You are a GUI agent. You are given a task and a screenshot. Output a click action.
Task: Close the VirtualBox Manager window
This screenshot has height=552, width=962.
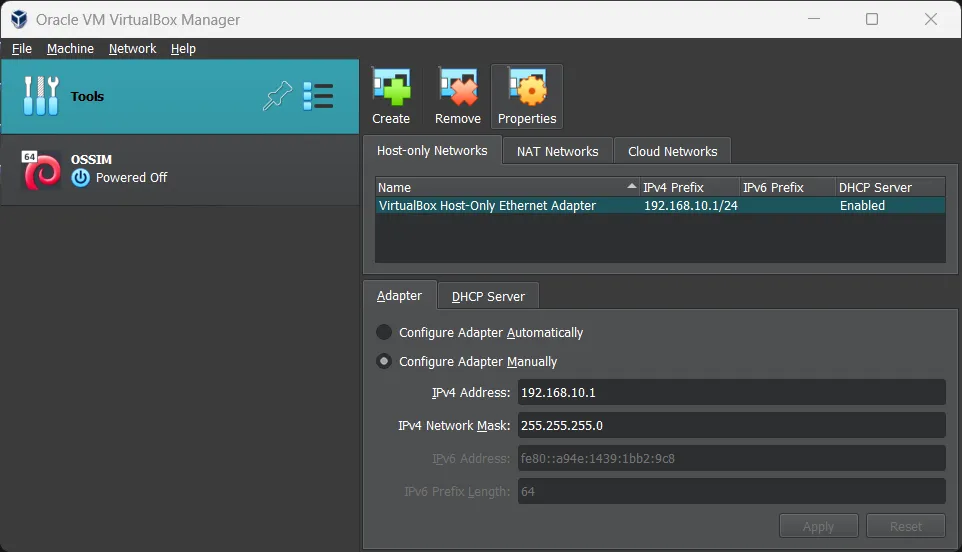pyautogui.click(x=931, y=19)
